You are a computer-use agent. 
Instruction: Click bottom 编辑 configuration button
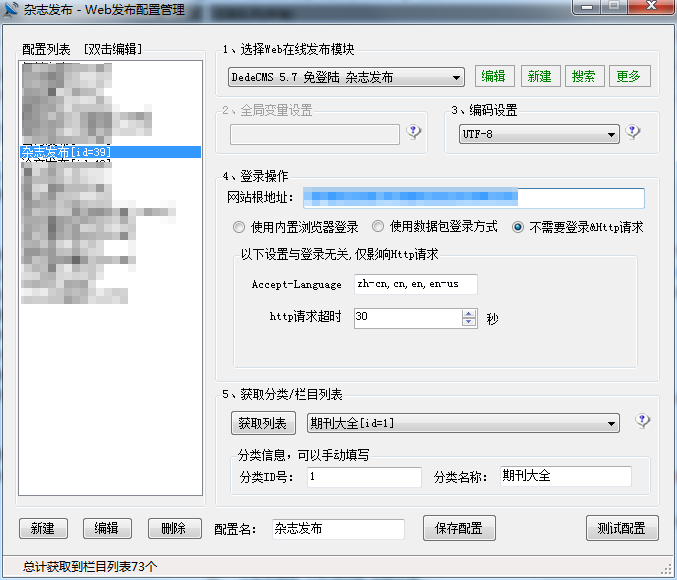107,529
